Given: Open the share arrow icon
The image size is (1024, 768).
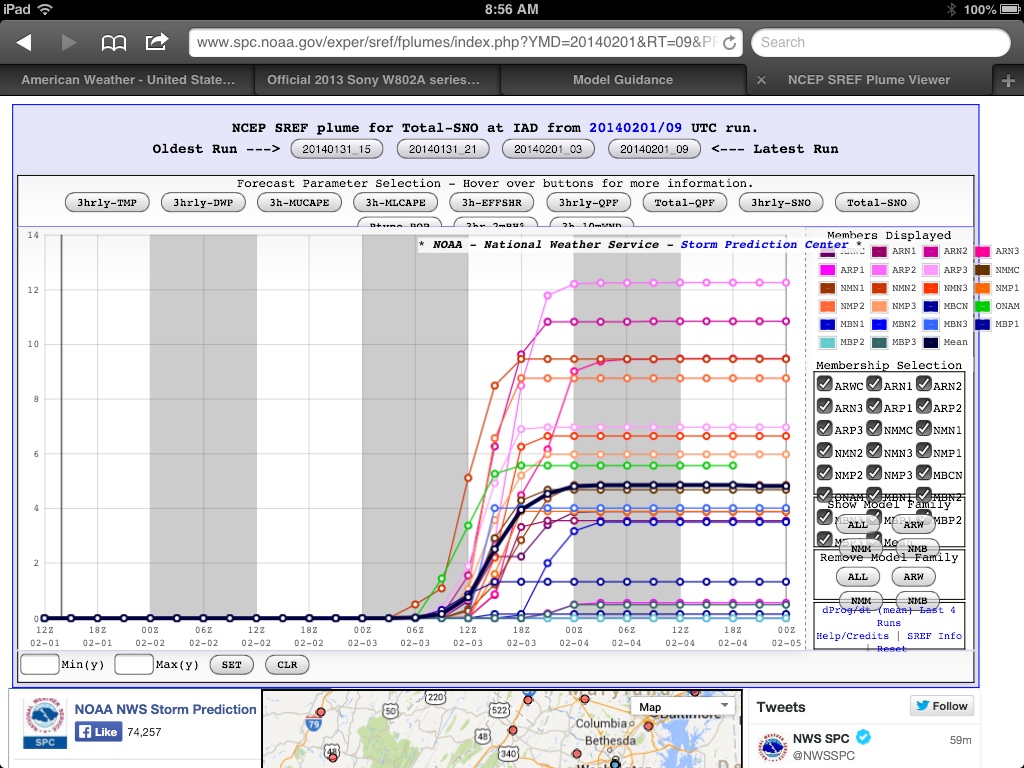Looking at the screenshot, I should (x=157, y=42).
